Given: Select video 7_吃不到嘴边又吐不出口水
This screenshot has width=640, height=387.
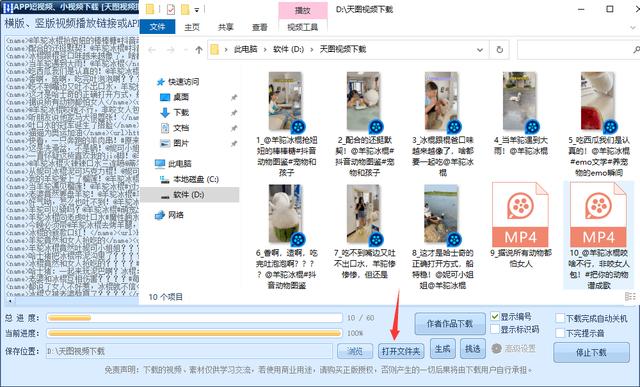Looking at the screenshot, I should [364, 231].
